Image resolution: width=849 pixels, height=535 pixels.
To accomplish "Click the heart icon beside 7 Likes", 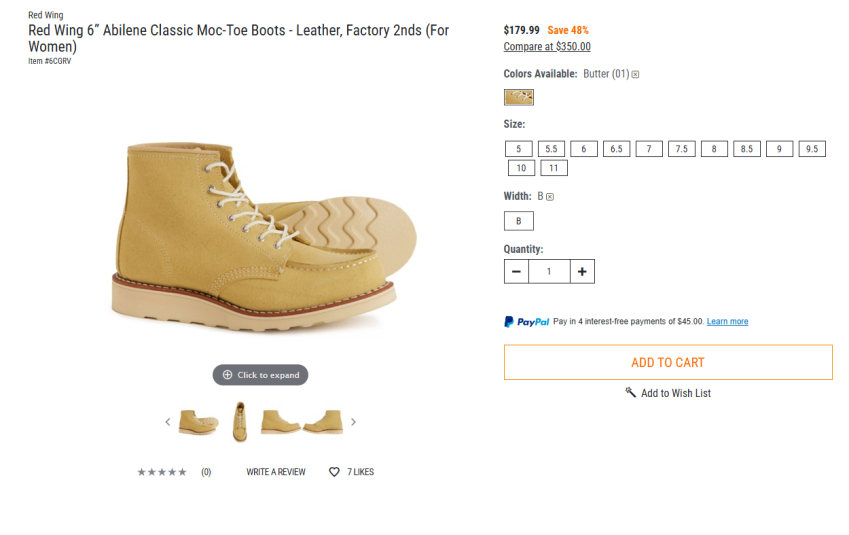I will coord(334,472).
